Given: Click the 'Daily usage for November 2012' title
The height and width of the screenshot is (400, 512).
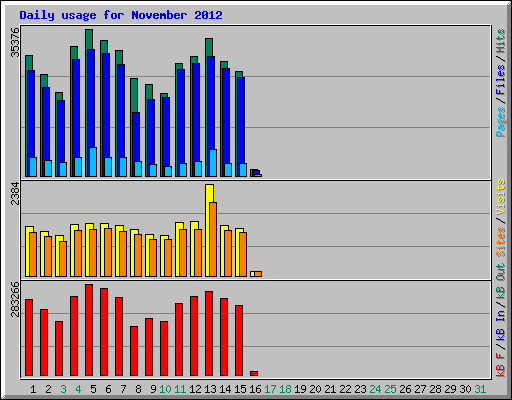Looking at the screenshot, I should 121,15.
